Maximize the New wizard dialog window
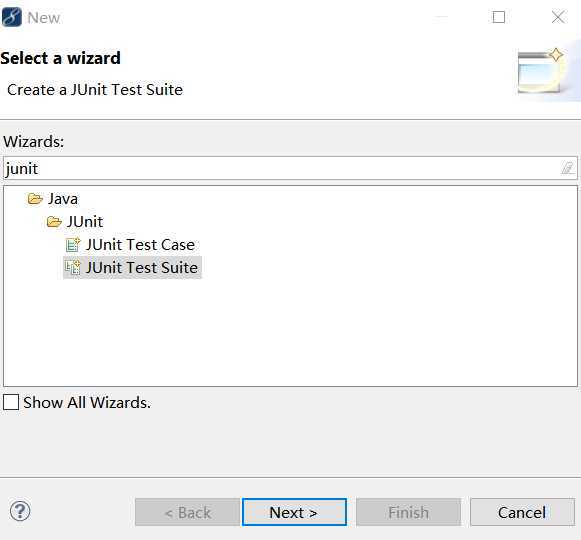 499,17
